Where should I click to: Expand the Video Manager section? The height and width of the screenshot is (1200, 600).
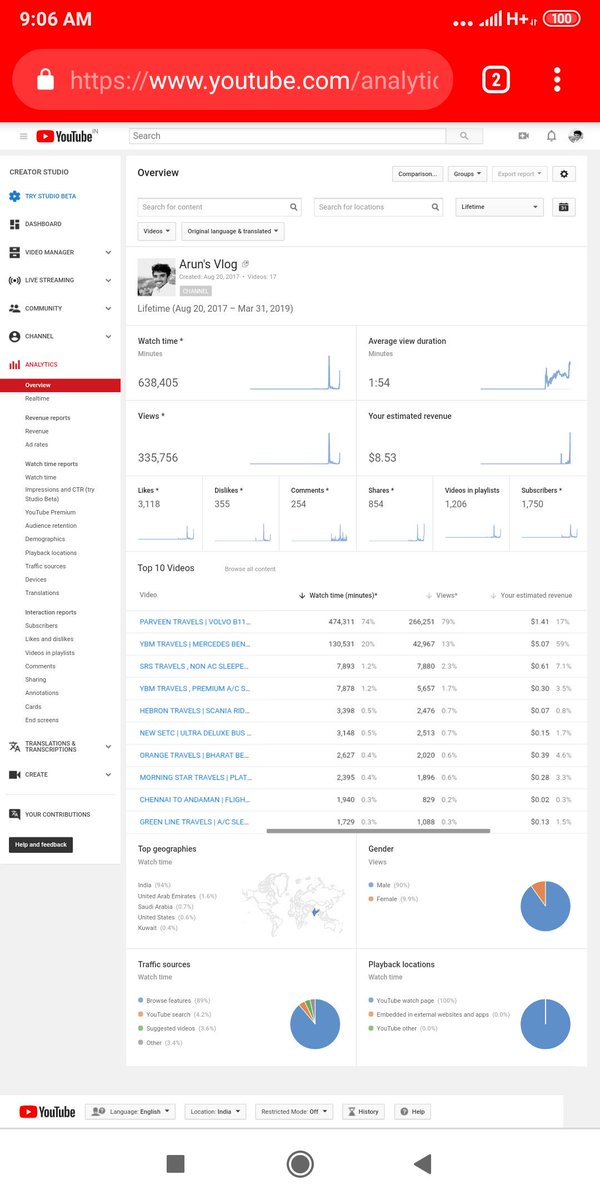click(108, 252)
